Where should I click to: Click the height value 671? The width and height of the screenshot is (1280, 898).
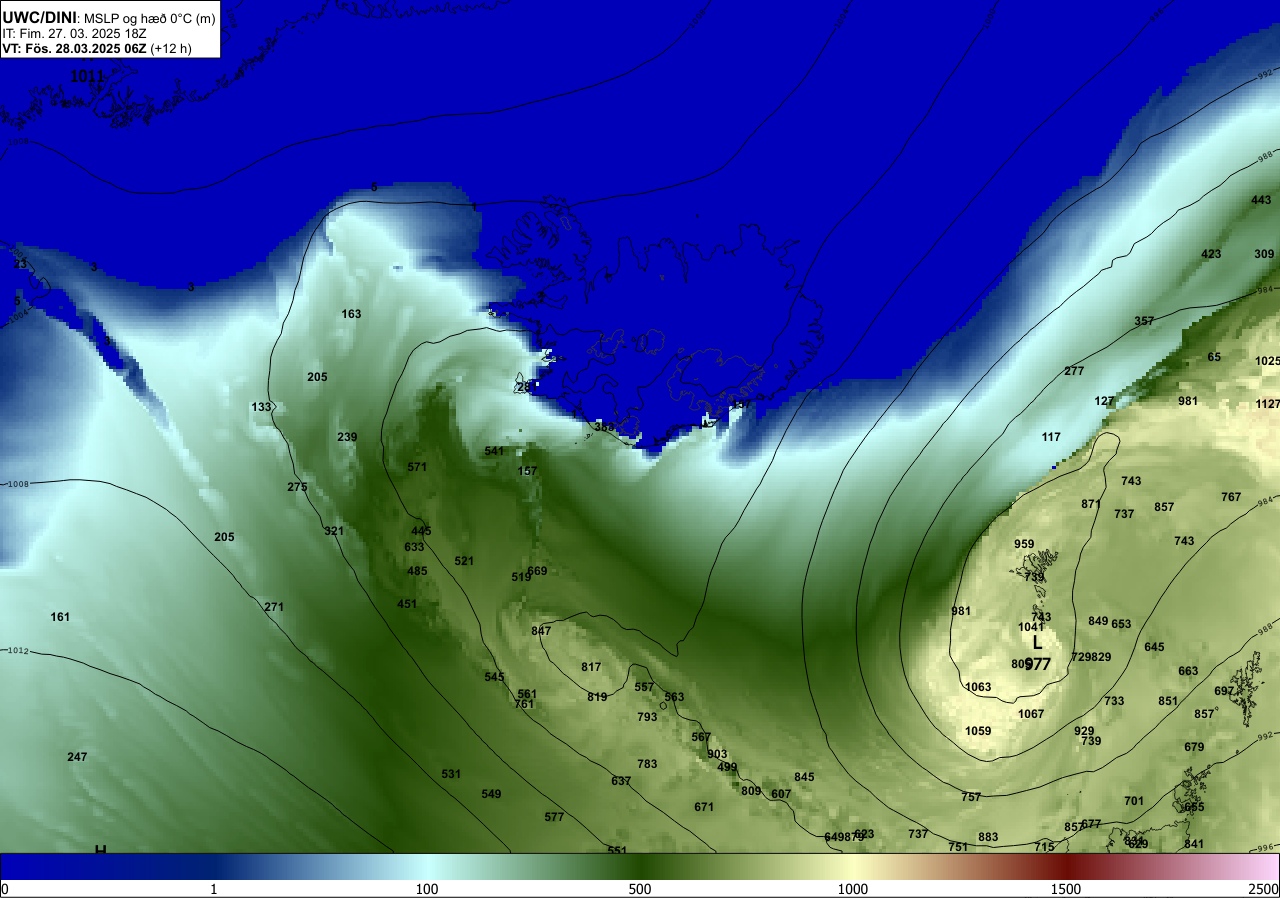pos(704,807)
